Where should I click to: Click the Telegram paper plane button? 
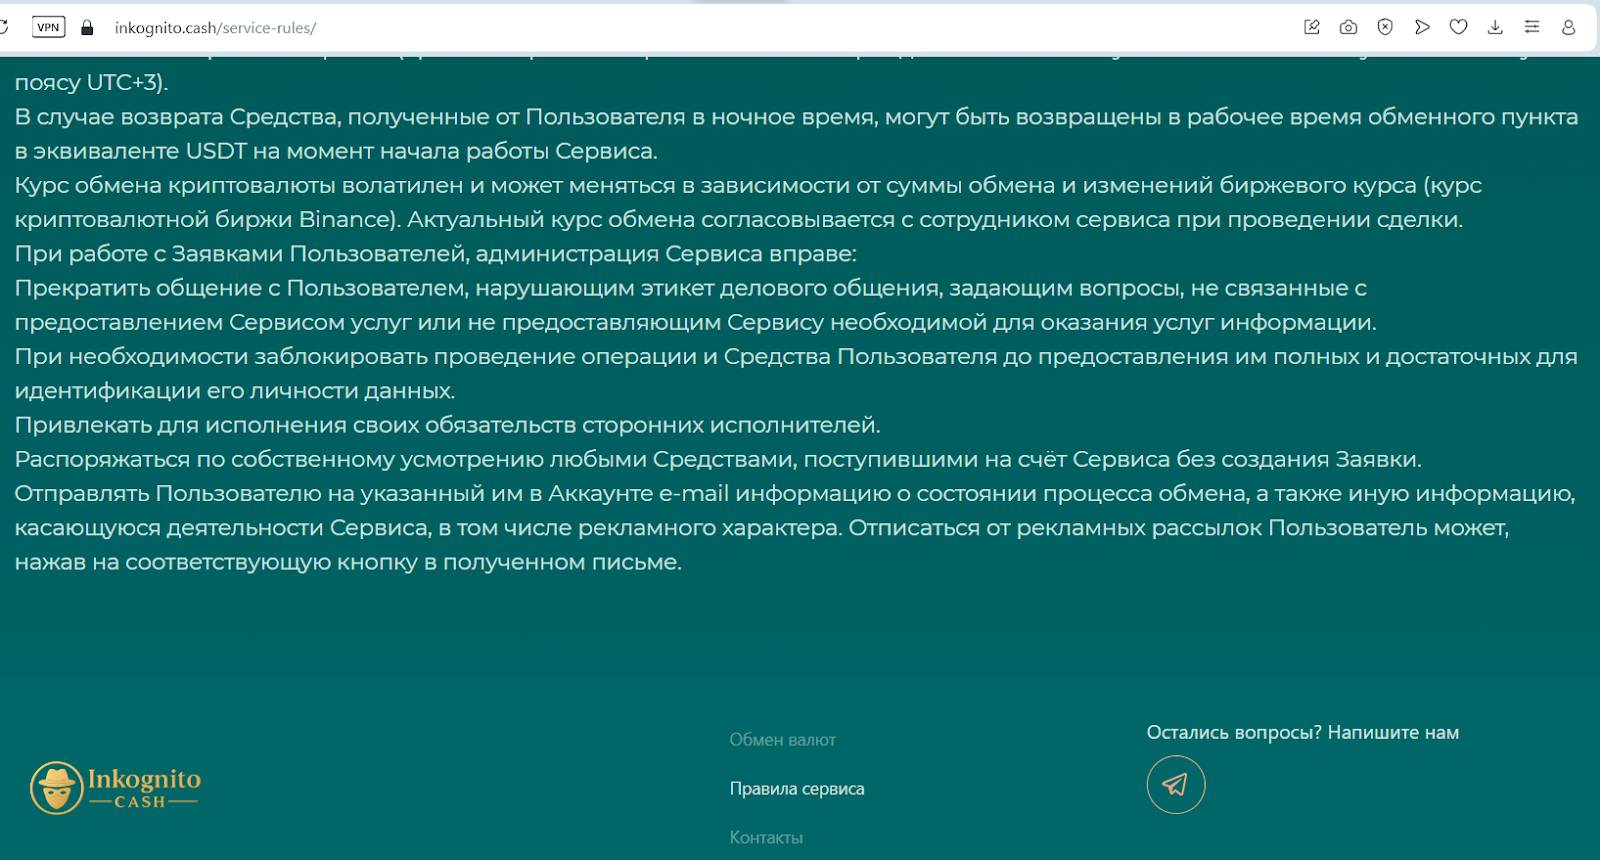(1175, 785)
